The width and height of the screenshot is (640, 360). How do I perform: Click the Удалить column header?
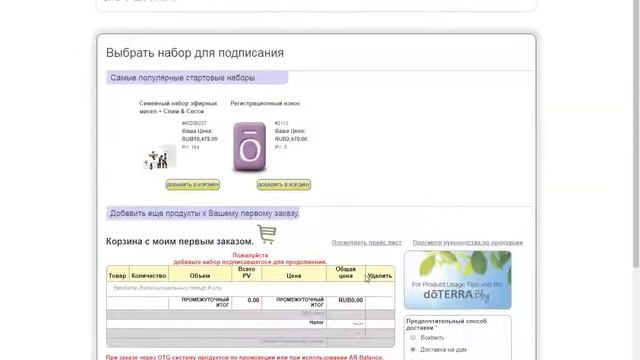tap(380, 276)
